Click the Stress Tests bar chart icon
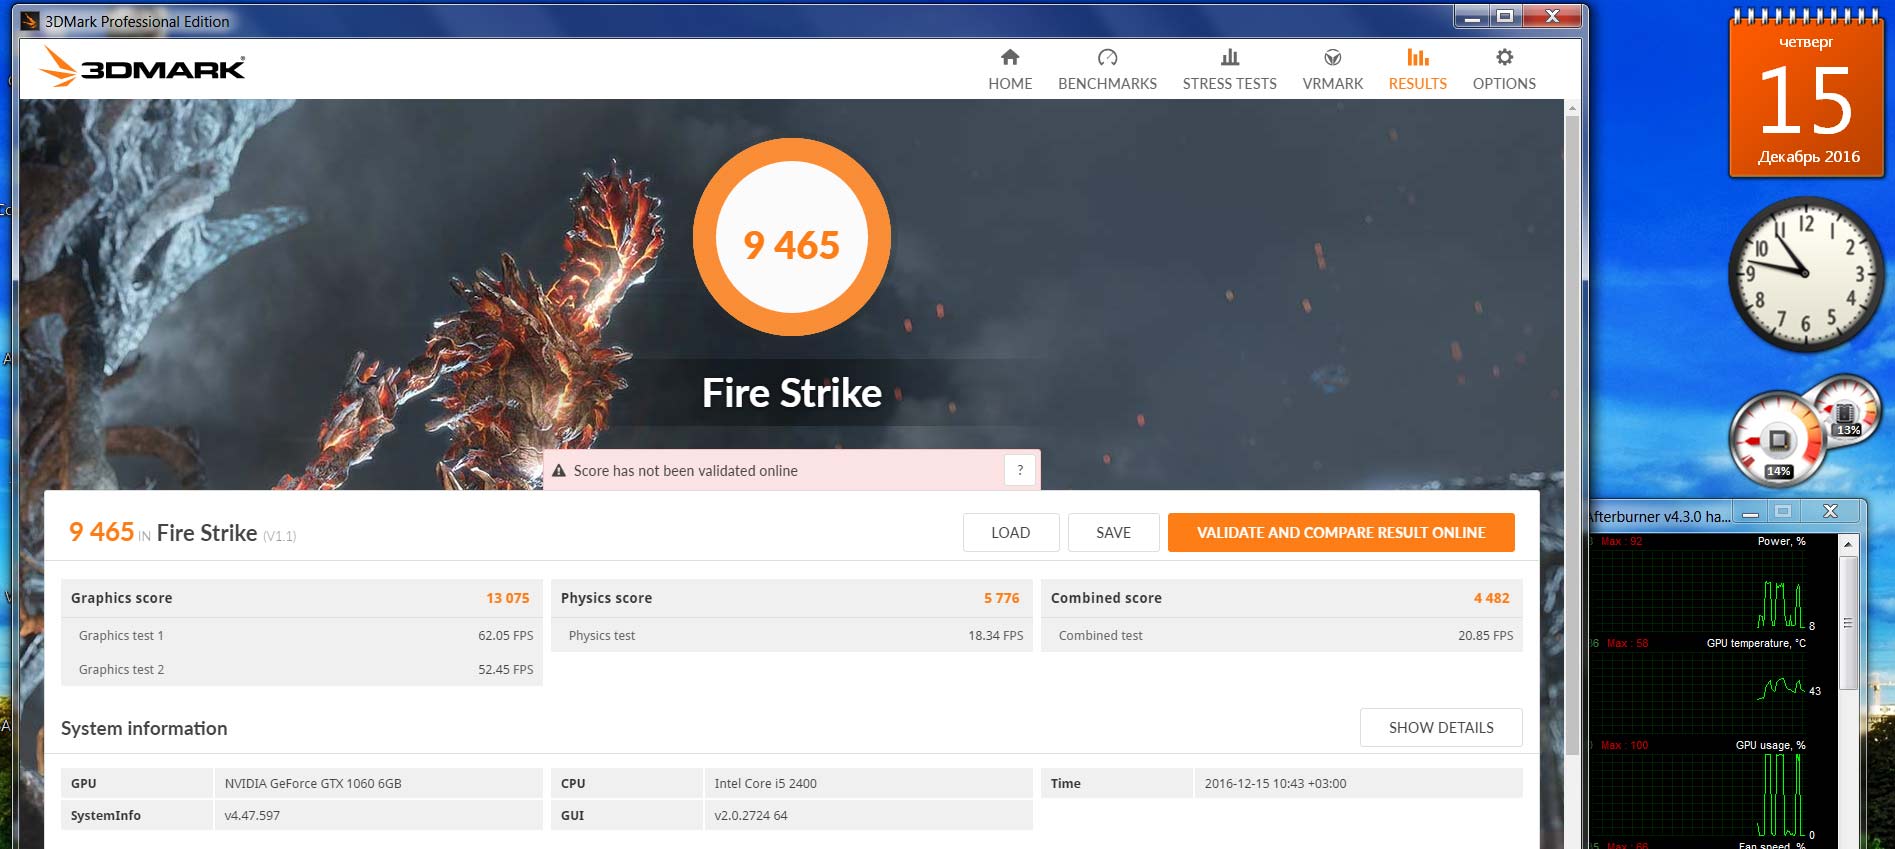 pos(1230,57)
